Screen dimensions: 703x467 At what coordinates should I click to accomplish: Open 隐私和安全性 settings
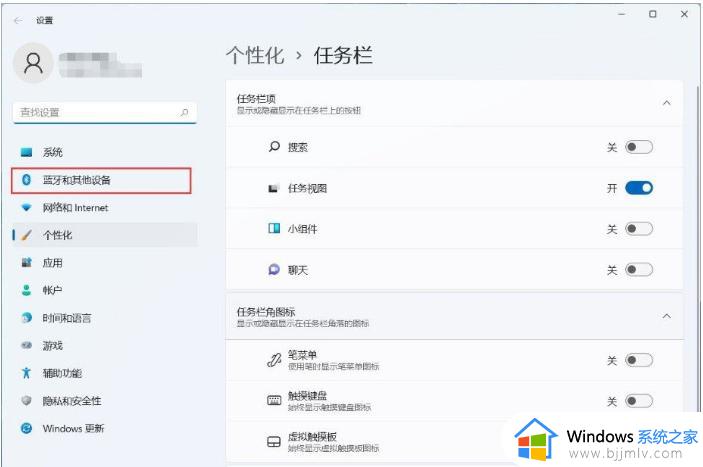pyautogui.click(x=105, y=400)
